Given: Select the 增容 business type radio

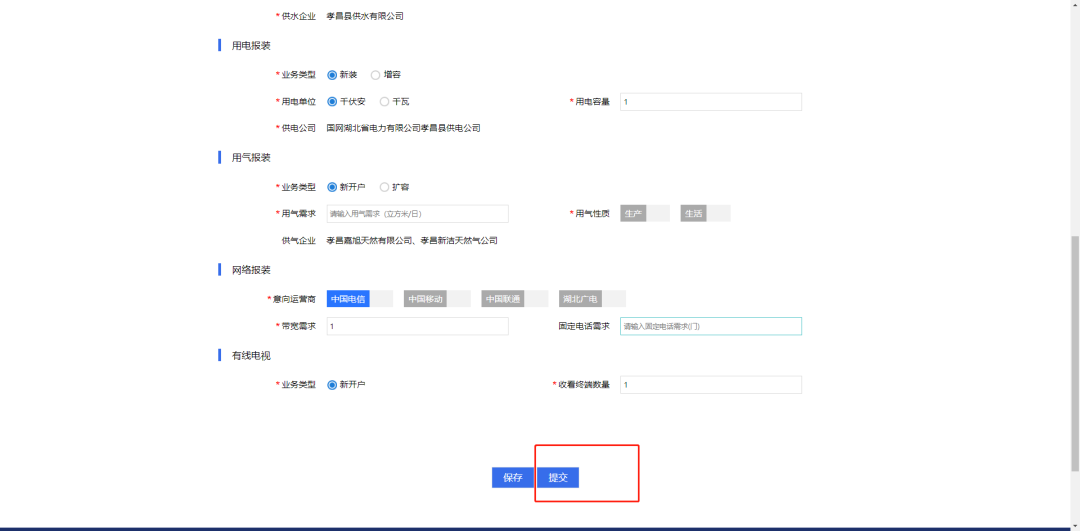Looking at the screenshot, I should coord(375,75).
